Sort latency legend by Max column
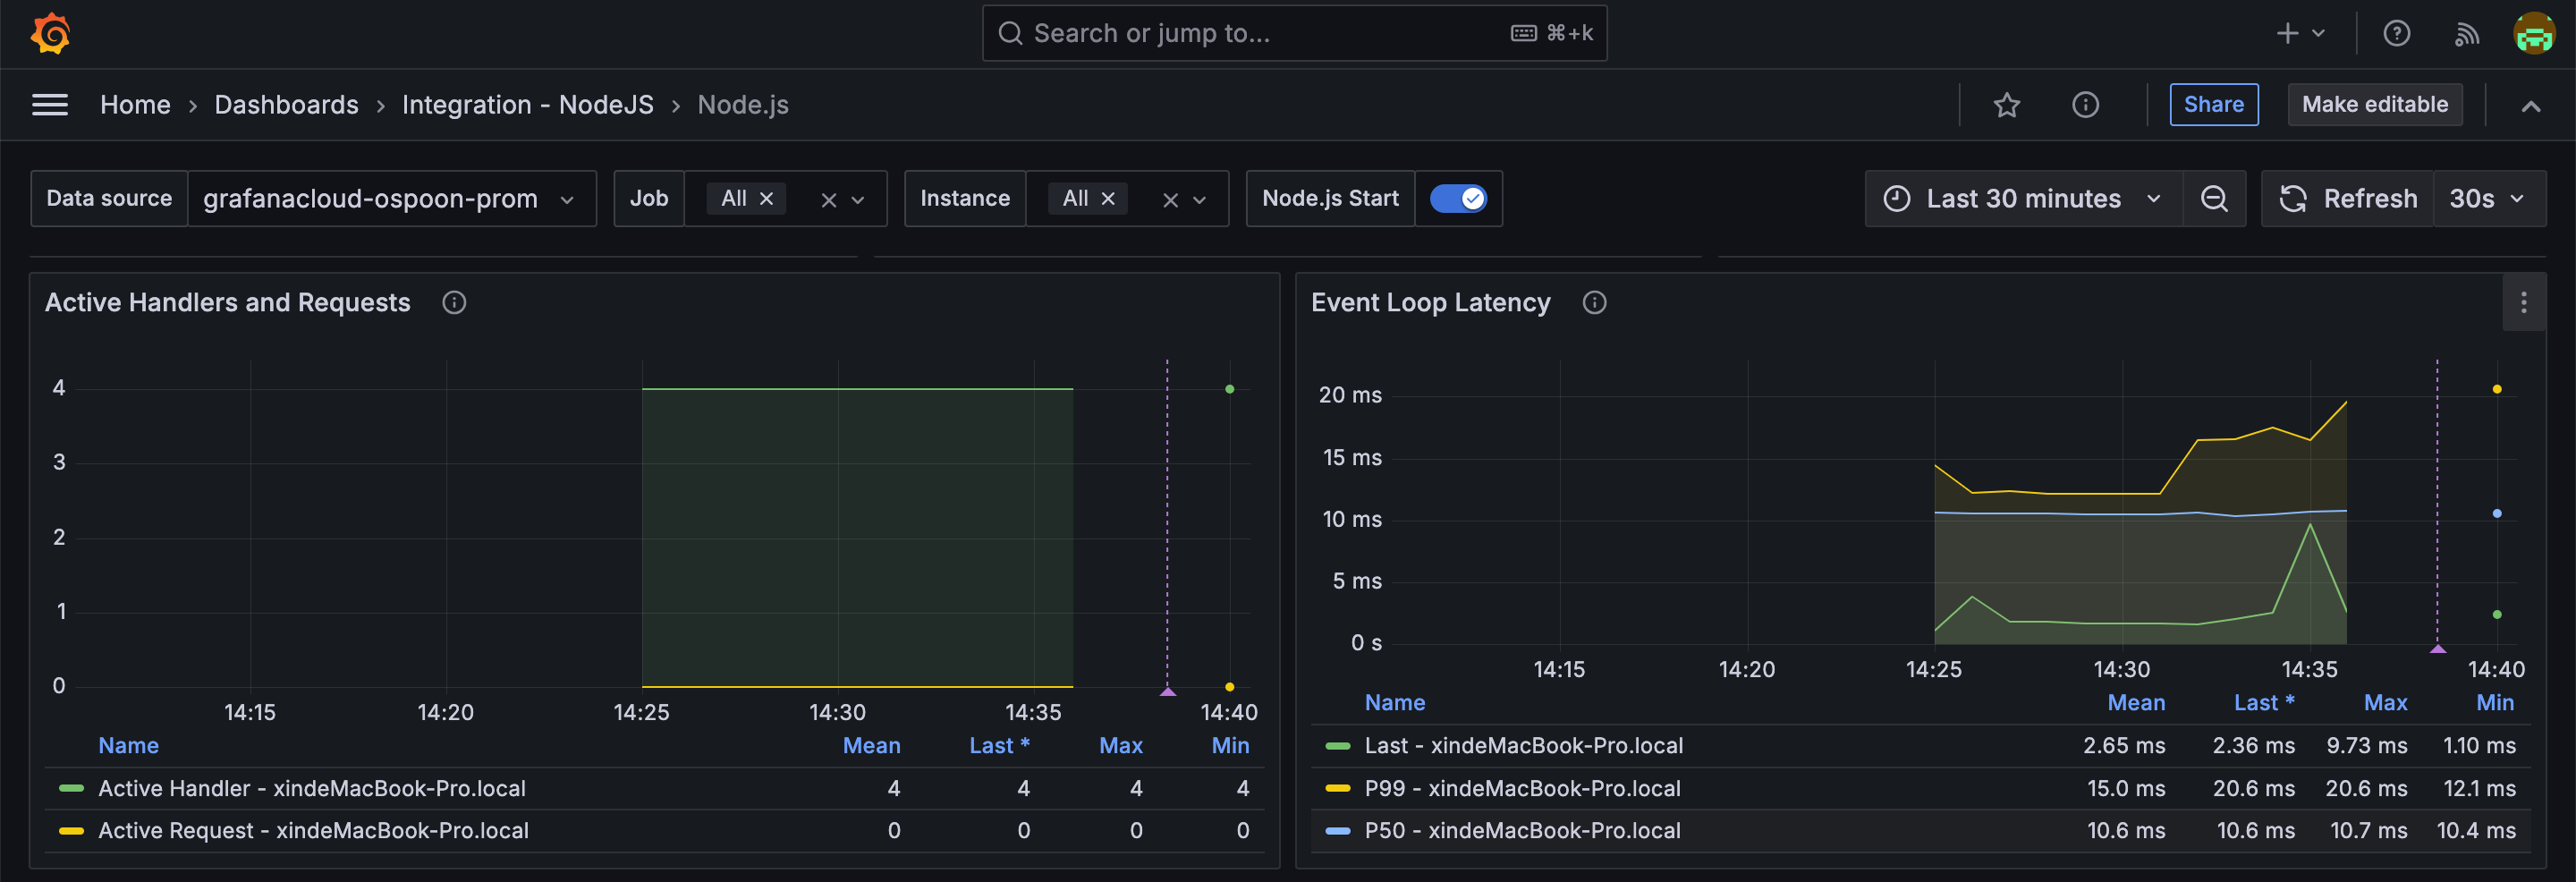Image resolution: width=2576 pixels, height=882 pixels. (x=2385, y=702)
